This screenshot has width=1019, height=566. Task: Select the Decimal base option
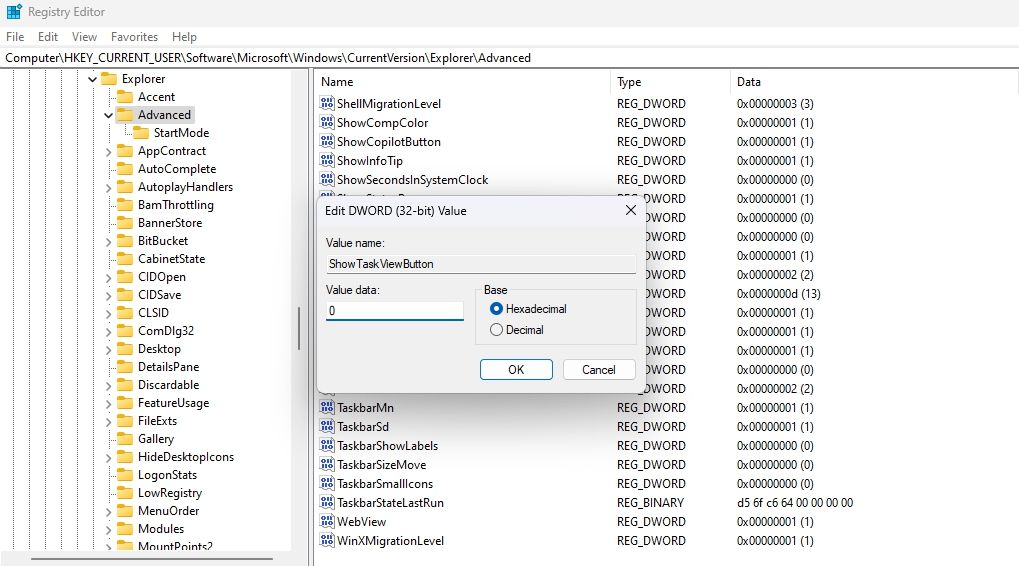pos(497,330)
